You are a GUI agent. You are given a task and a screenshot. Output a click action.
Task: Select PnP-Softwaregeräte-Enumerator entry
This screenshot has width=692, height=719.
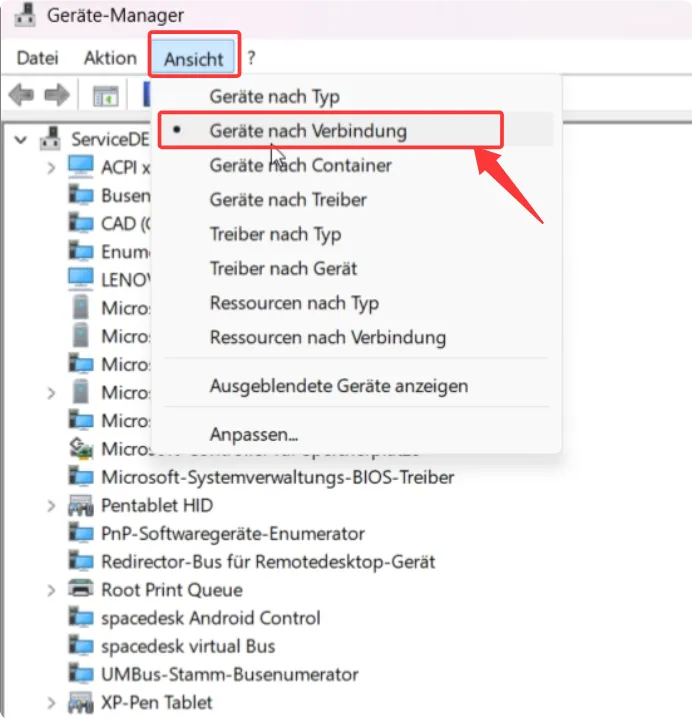(233, 534)
